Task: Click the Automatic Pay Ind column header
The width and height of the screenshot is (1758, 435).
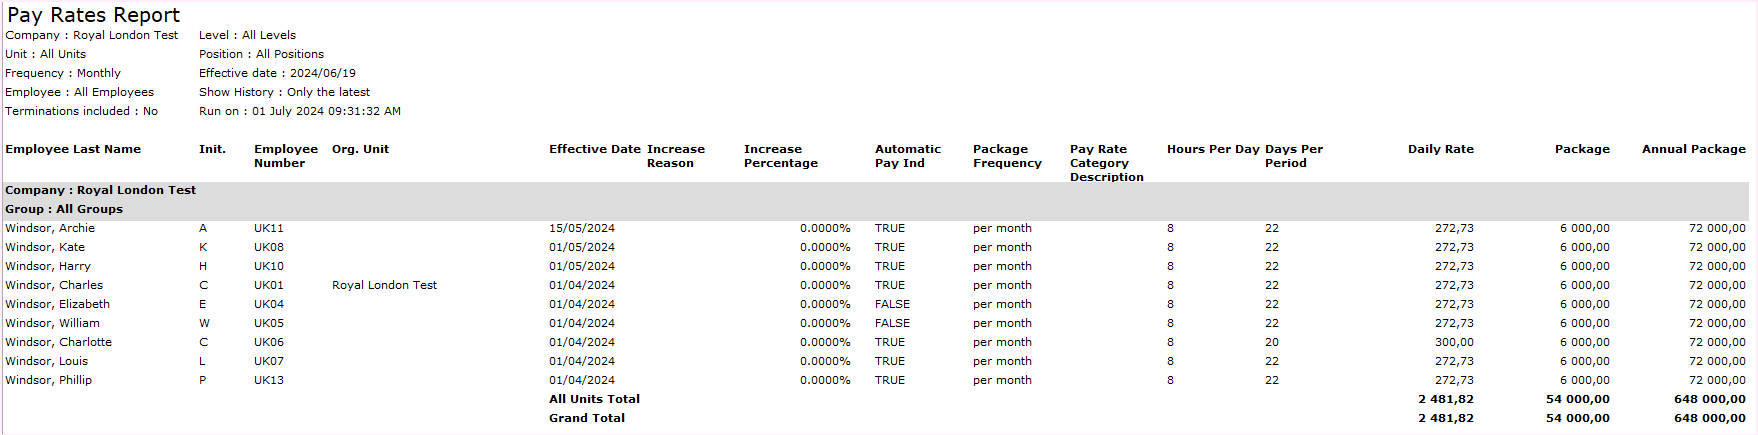Action: pyautogui.click(x=907, y=156)
